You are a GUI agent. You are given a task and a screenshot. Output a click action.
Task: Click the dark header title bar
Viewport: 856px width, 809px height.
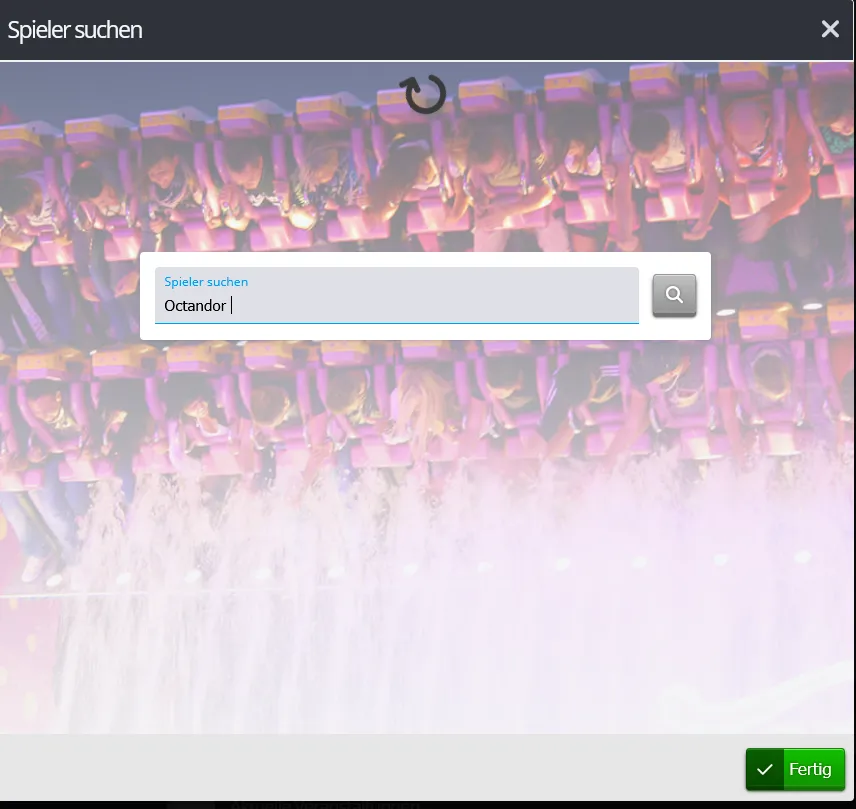pos(450,30)
